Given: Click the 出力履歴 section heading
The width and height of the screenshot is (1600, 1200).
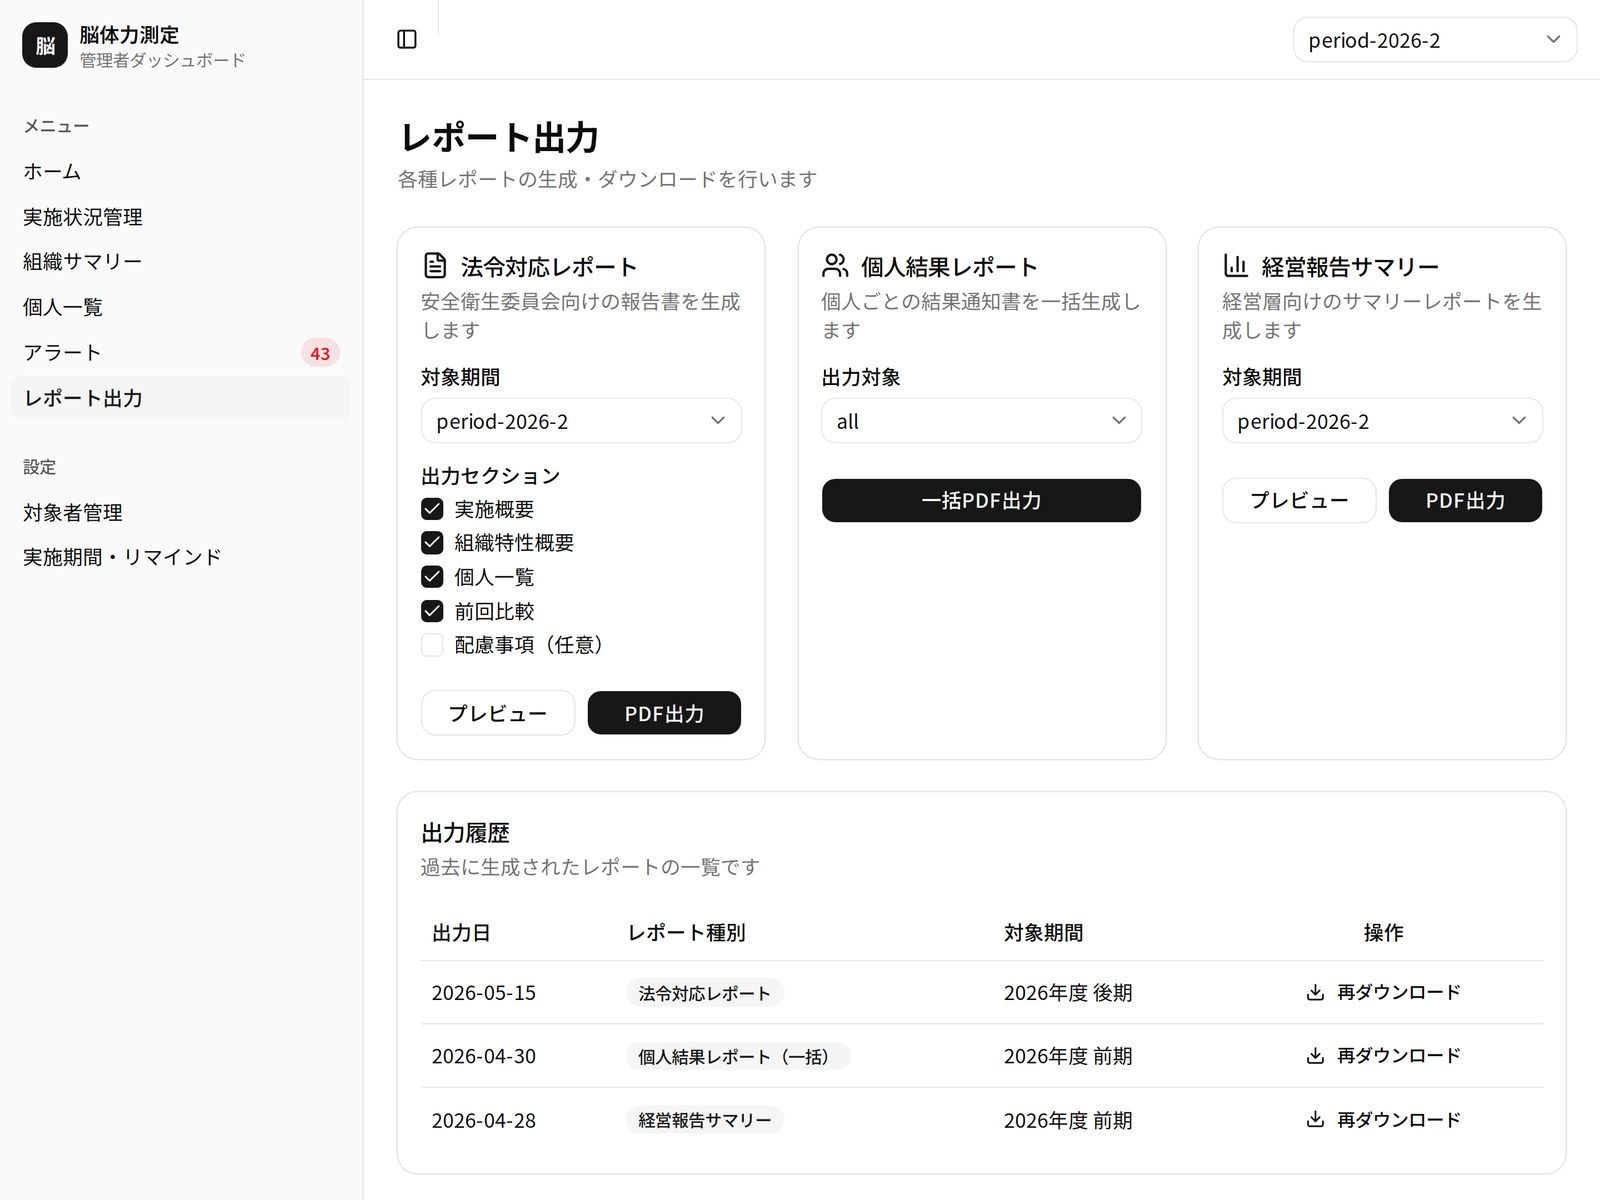Looking at the screenshot, I should (466, 833).
